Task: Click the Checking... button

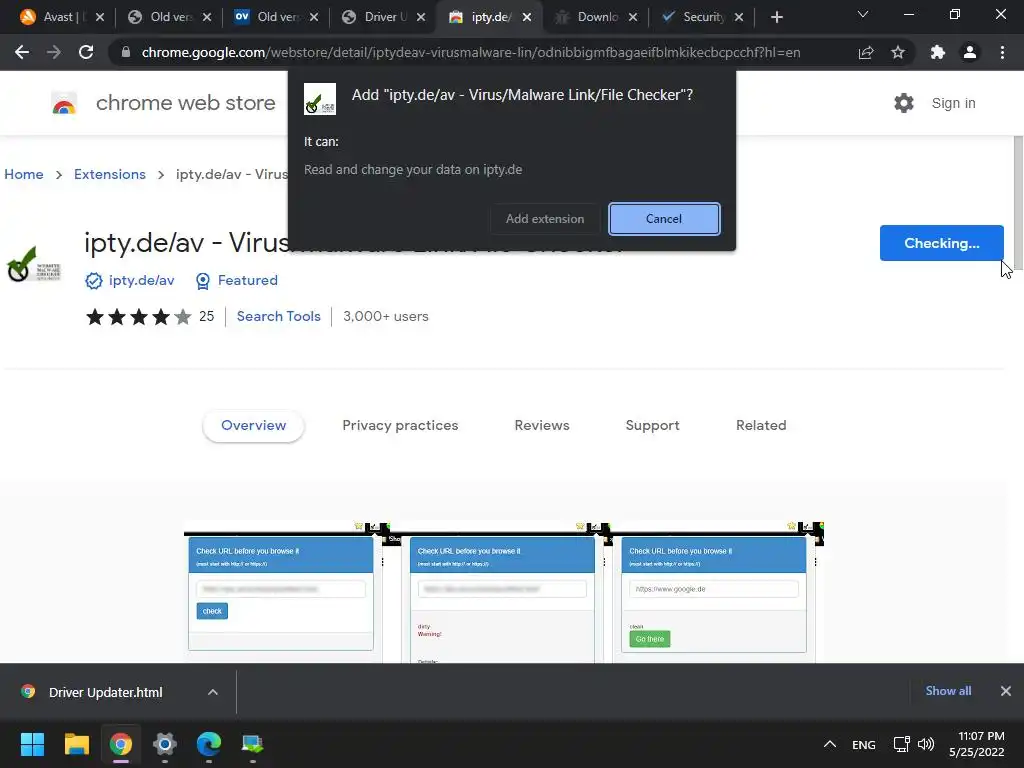Action: [941, 243]
